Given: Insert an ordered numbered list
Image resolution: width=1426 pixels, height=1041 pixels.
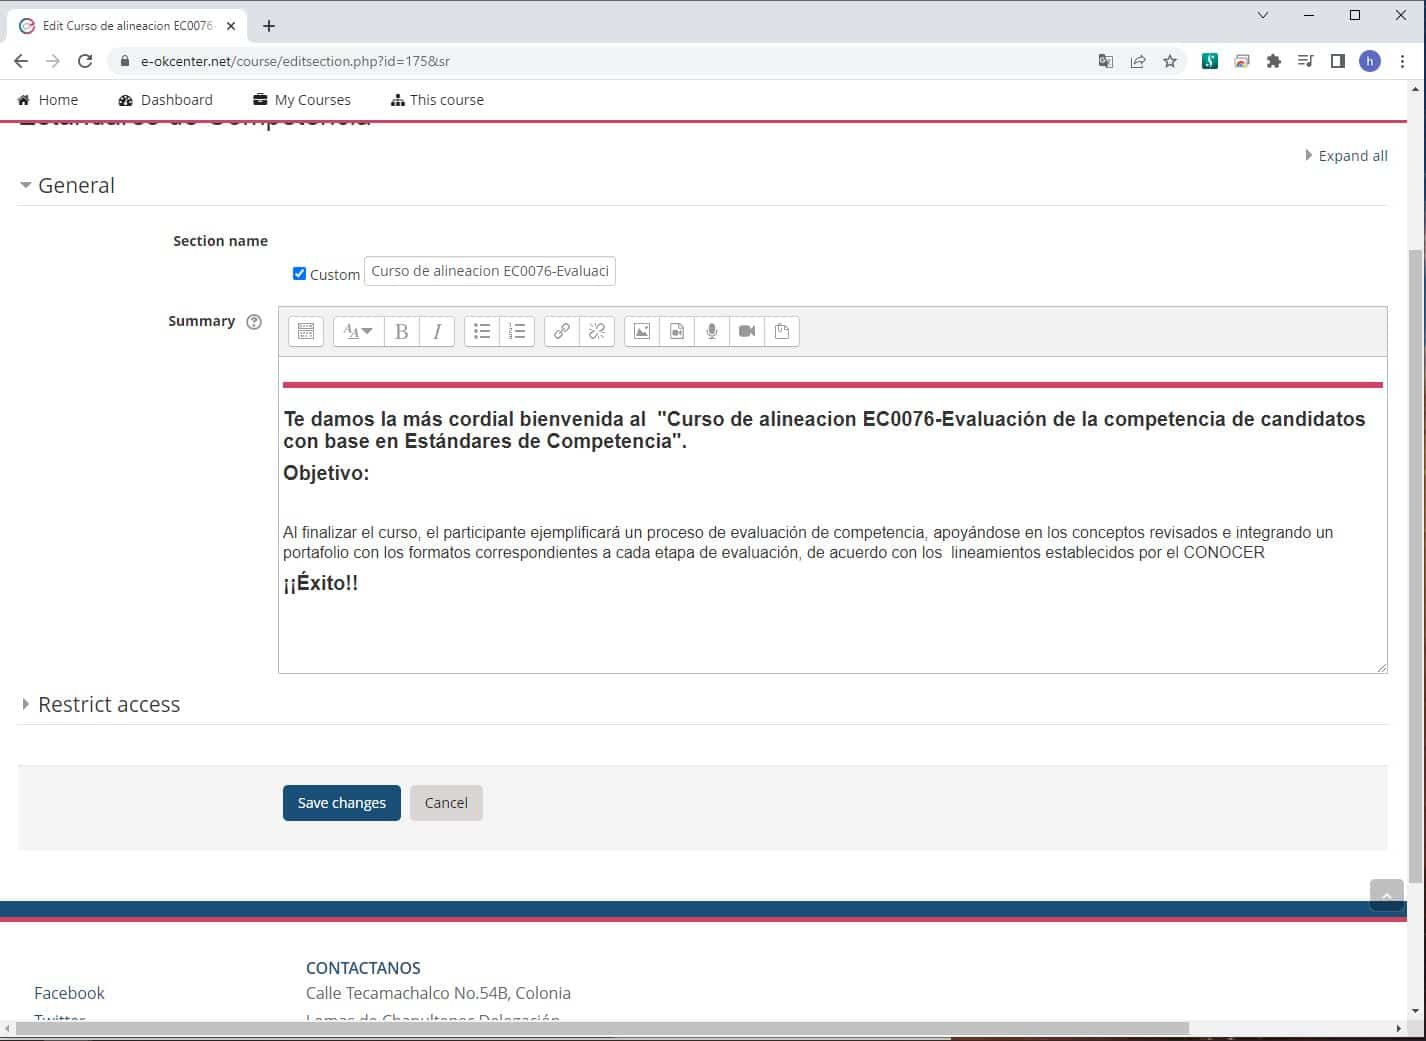Looking at the screenshot, I should (517, 331).
